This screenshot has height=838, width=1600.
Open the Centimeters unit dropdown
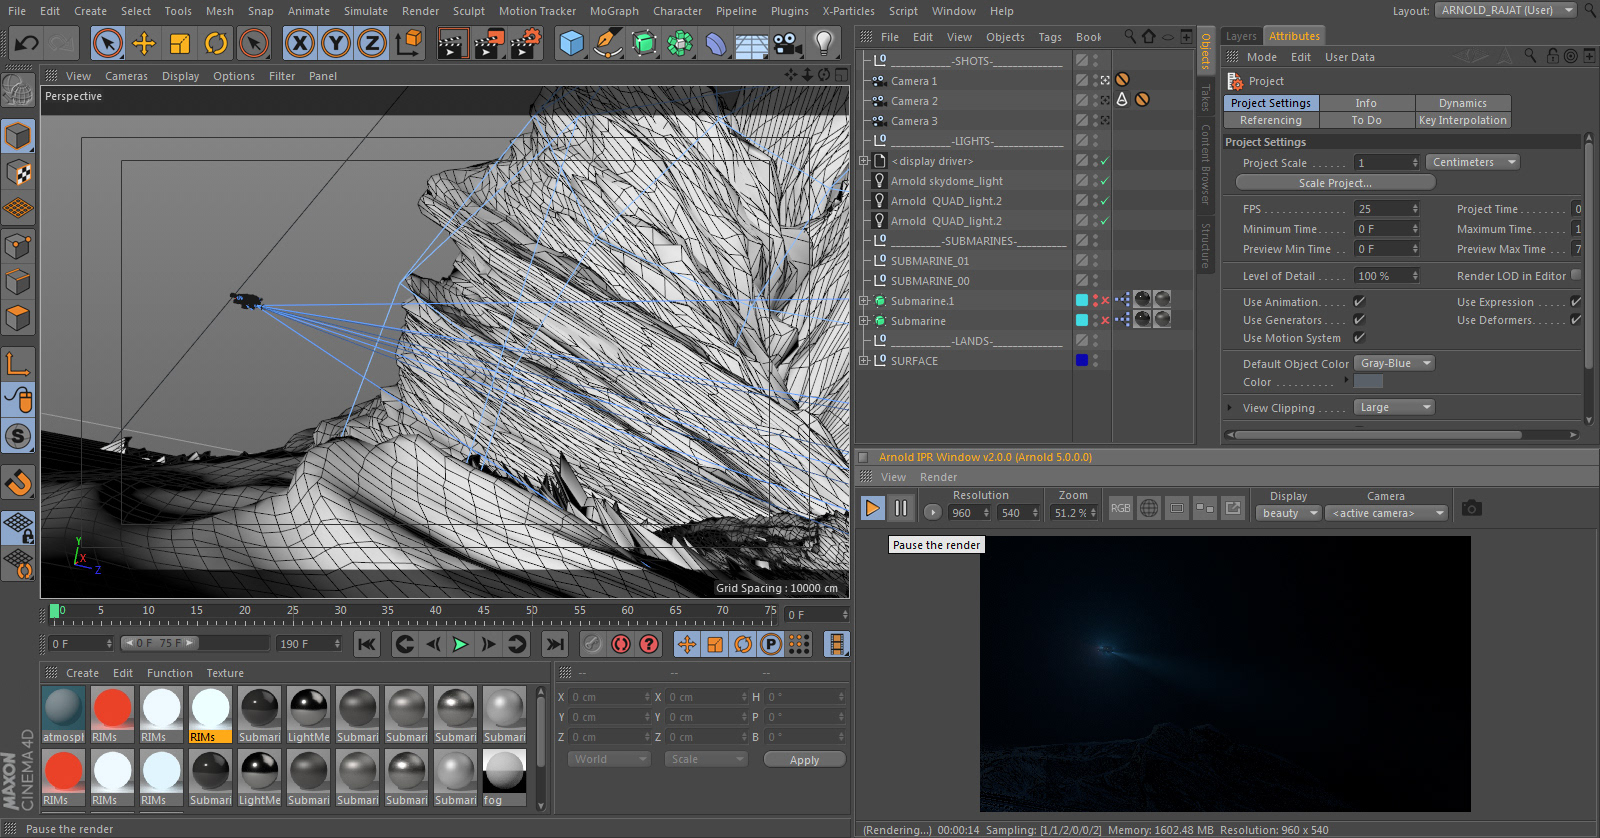coord(1473,162)
